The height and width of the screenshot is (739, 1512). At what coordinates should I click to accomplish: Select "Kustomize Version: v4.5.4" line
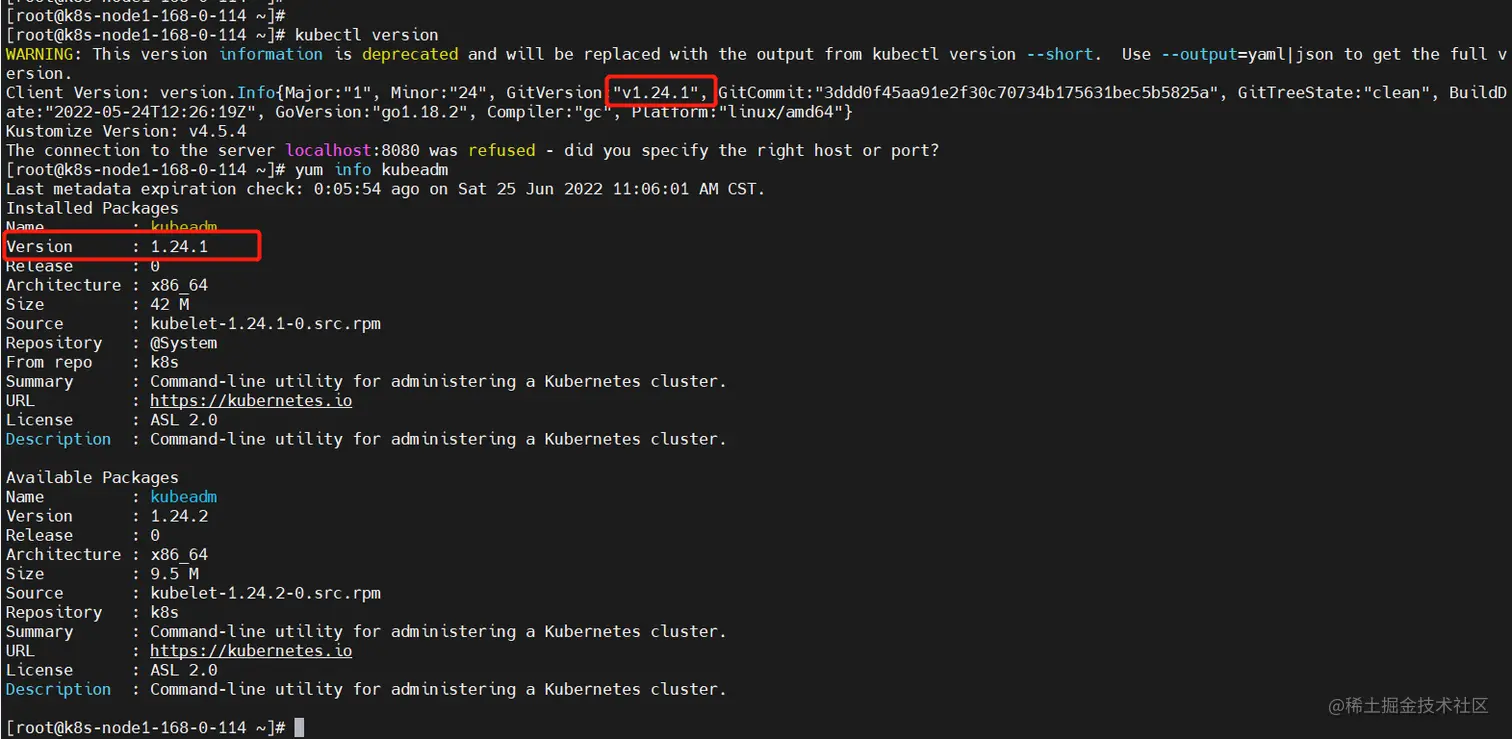(126, 131)
